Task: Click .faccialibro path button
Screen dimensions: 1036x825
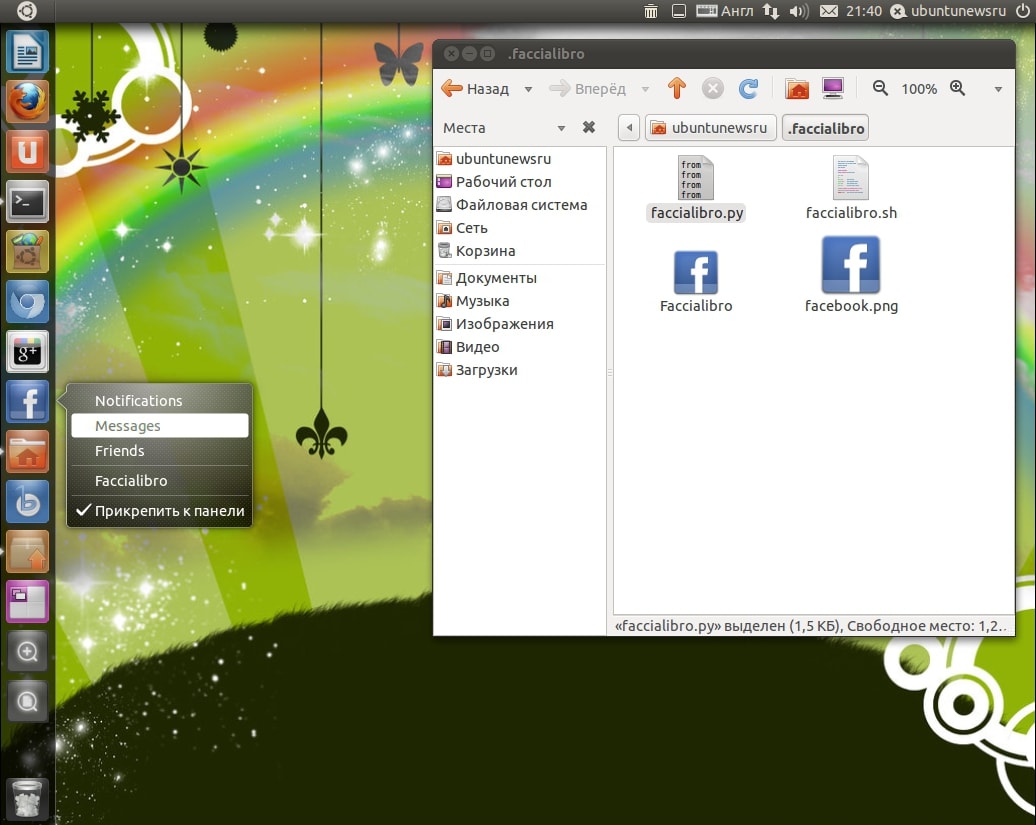Action: click(x=825, y=128)
